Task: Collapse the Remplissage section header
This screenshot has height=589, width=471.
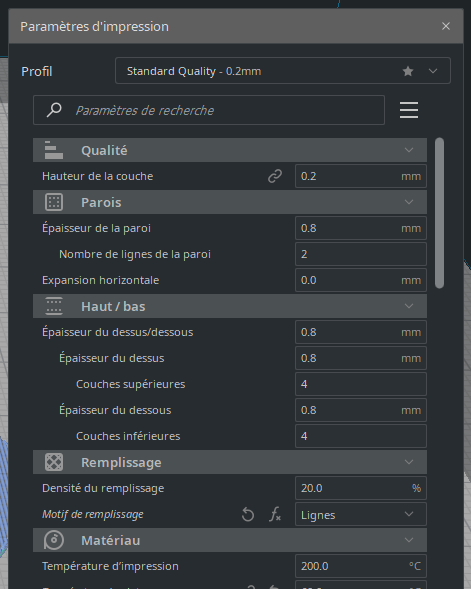Action: (230, 462)
